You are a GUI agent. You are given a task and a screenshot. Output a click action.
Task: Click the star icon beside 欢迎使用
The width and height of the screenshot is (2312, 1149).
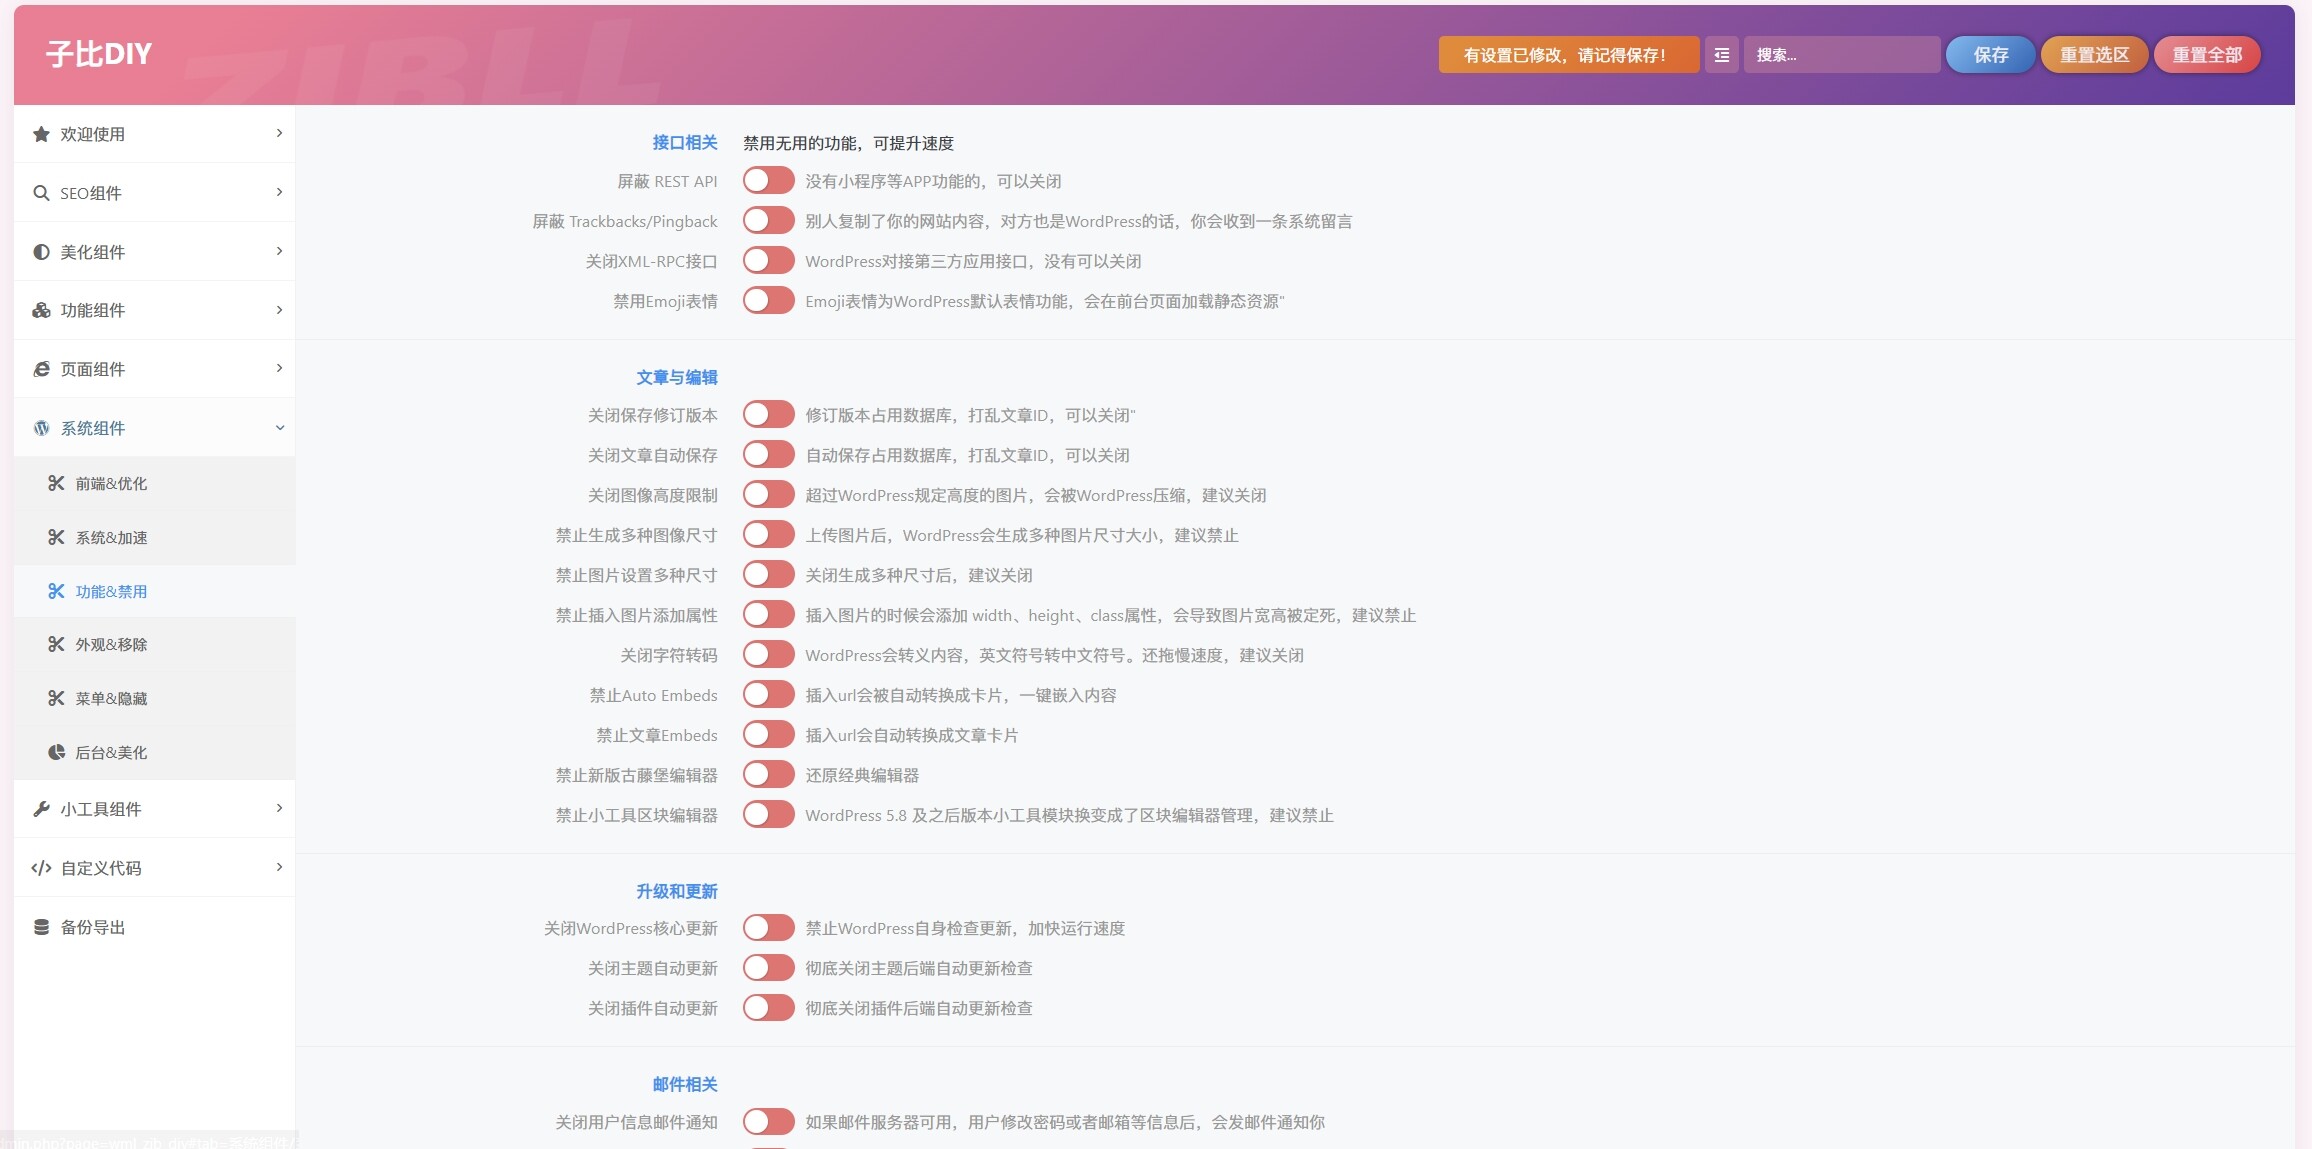click(x=41, y=133)
